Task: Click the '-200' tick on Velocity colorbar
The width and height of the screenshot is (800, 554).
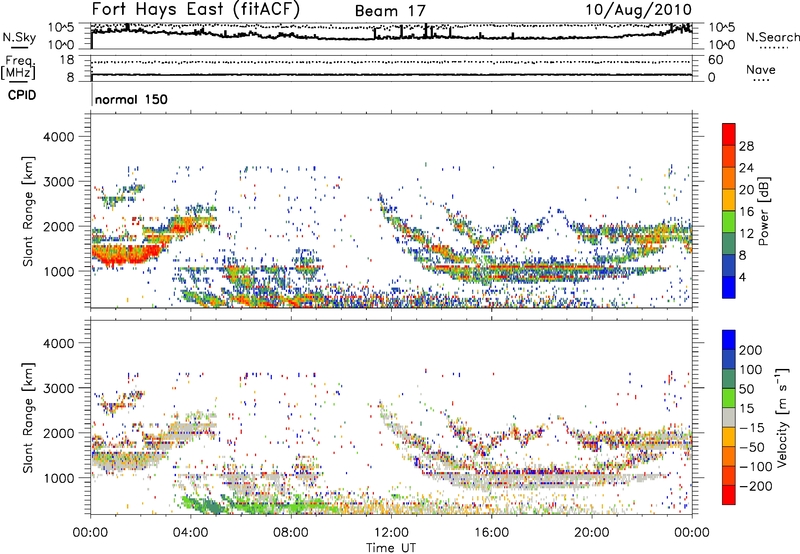Action: (x=756, y=486)
